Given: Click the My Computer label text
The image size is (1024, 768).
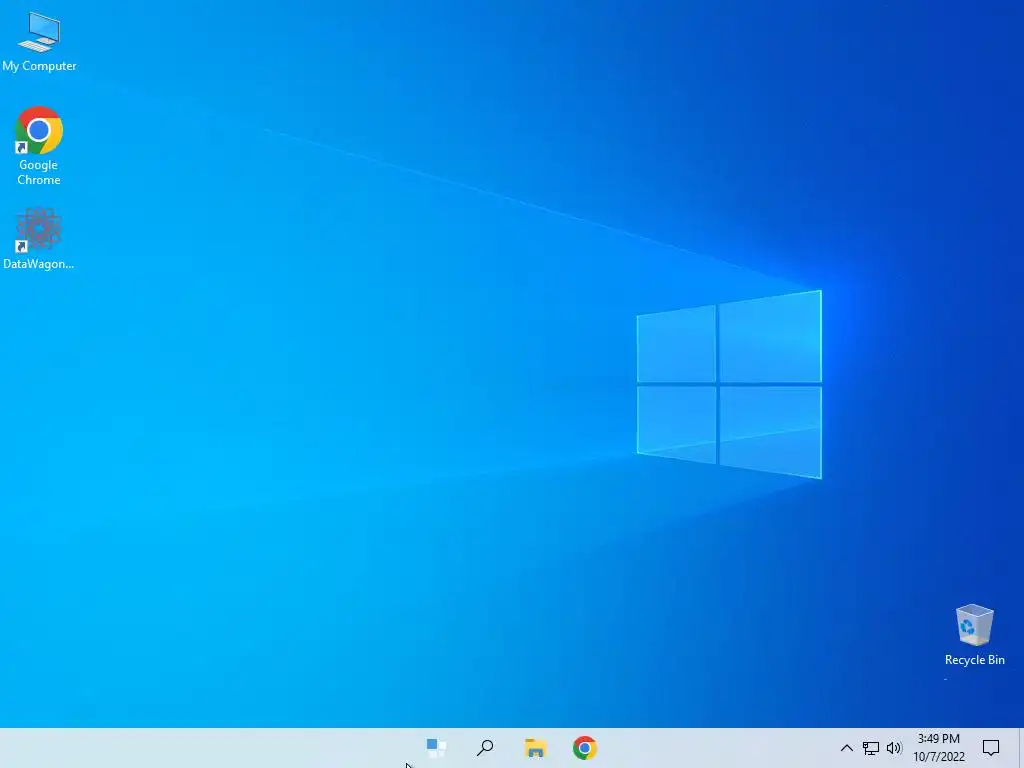Looking at the screenshot, I should coord(39,66).
